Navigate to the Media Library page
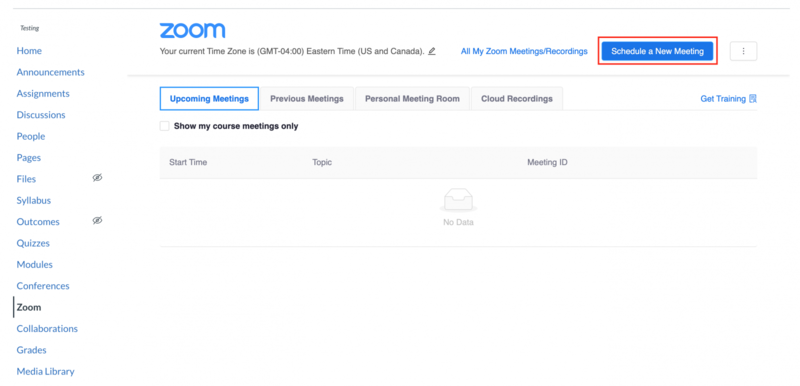 45,372
